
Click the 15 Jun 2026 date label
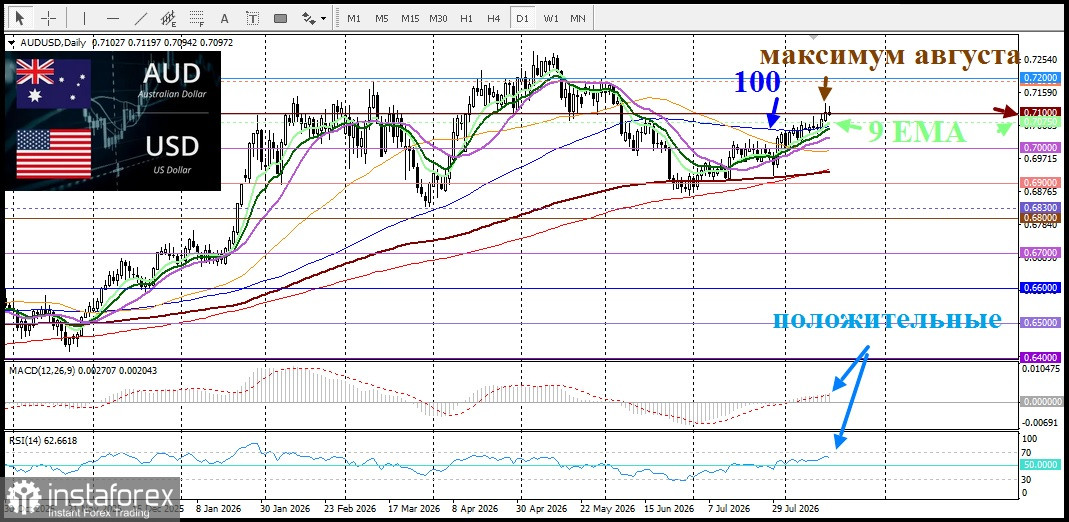(670, 508)
